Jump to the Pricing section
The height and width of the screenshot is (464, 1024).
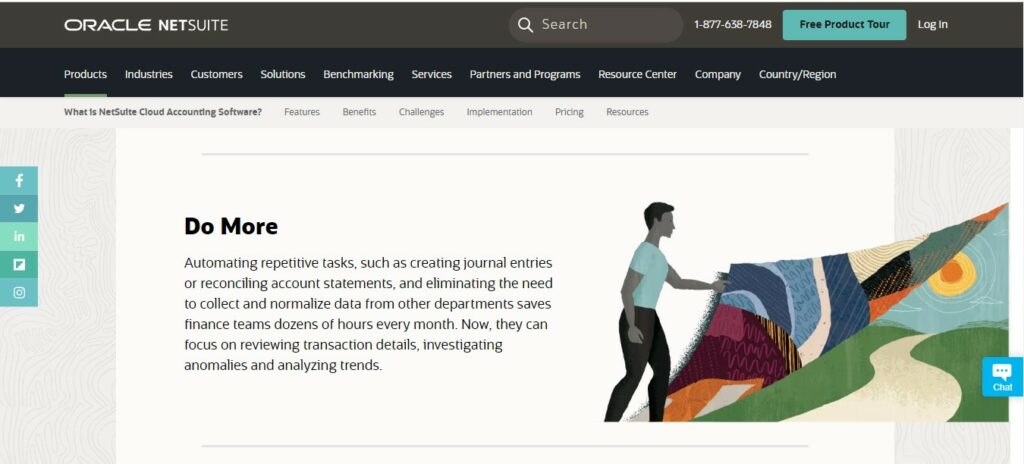coord(569,112)
